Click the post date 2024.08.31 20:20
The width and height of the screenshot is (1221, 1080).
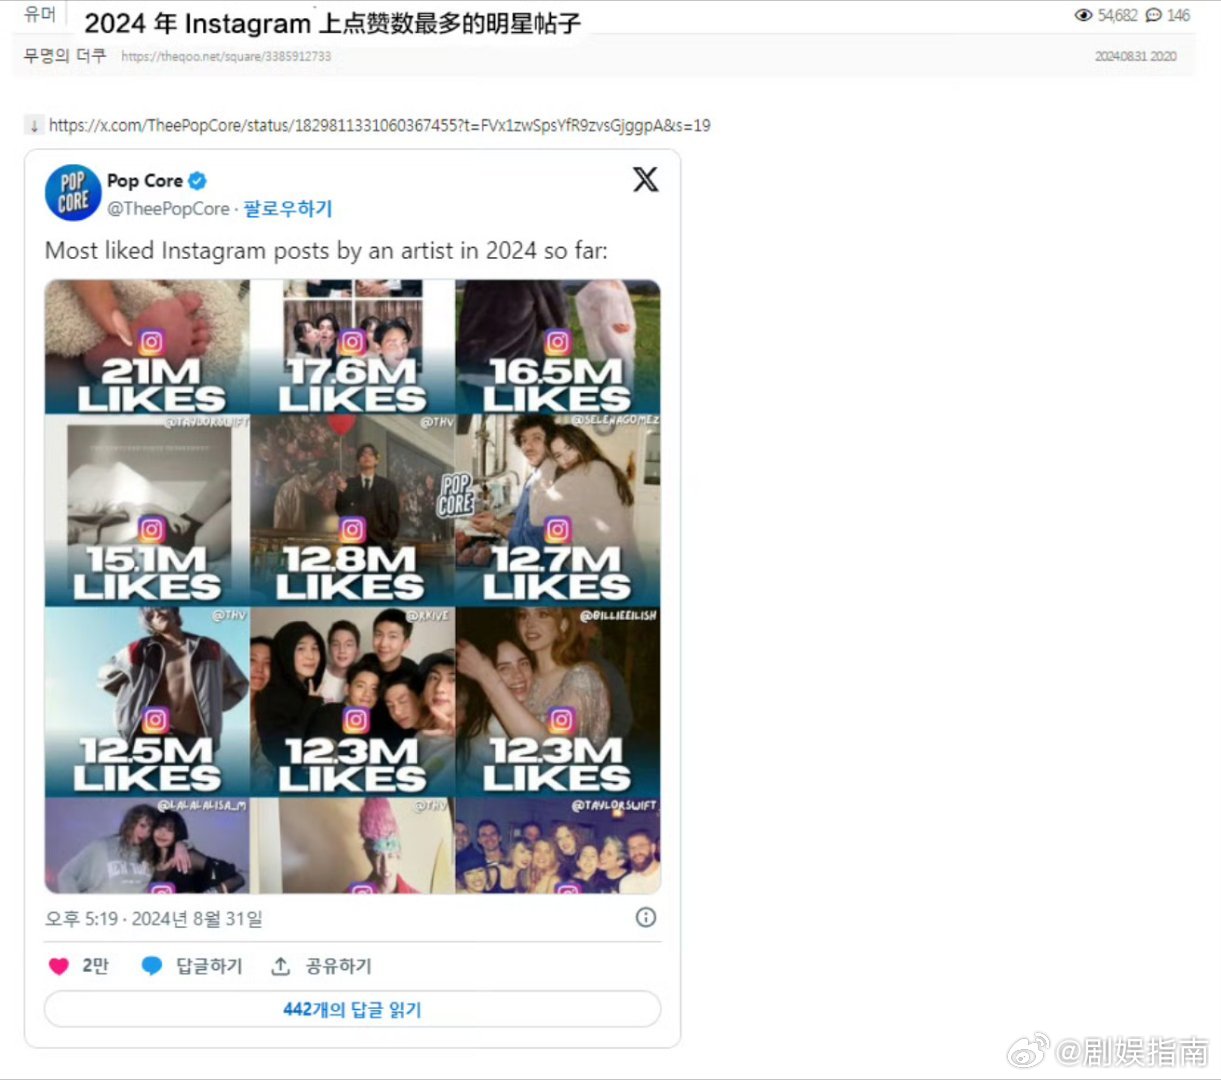[1135, 56]
